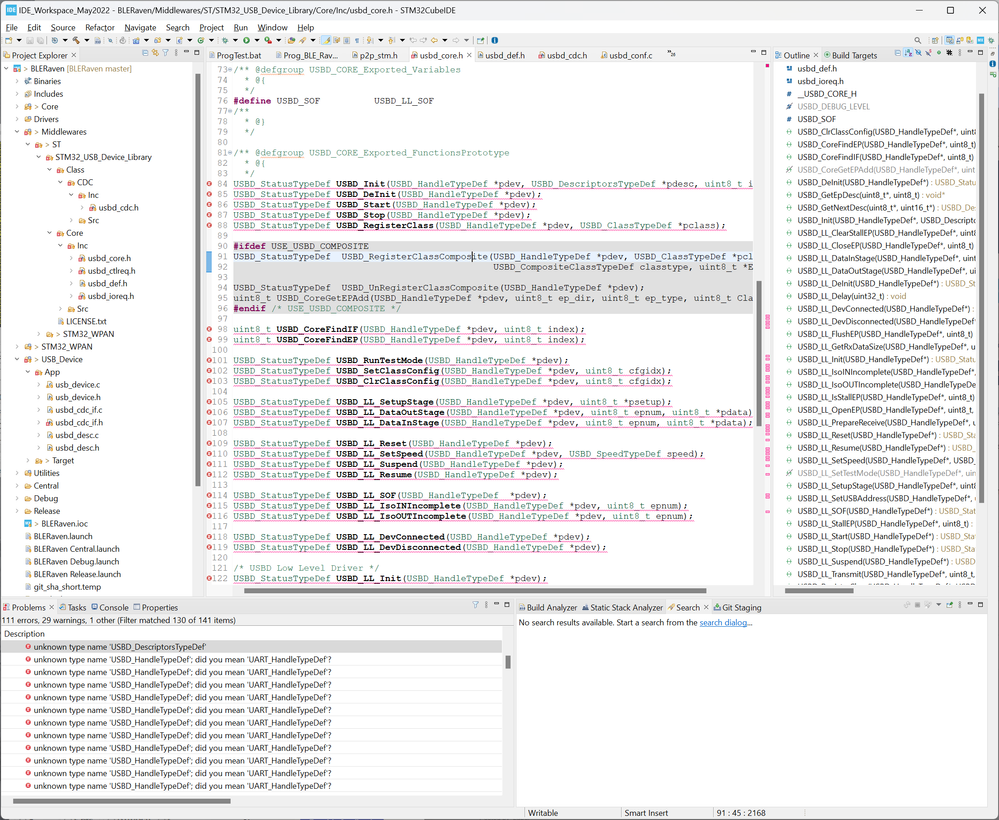The height and width of the screenshot is (820, 999).
Task: Switch to the Debug perspective icon
Action: [x=991, y=40]
